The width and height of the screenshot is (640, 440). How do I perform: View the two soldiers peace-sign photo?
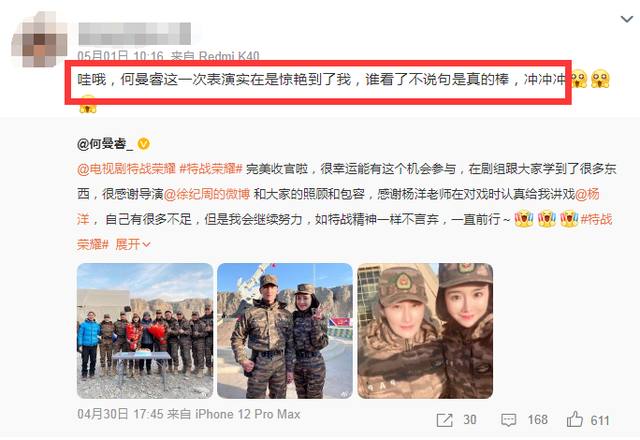coord(285,331)
